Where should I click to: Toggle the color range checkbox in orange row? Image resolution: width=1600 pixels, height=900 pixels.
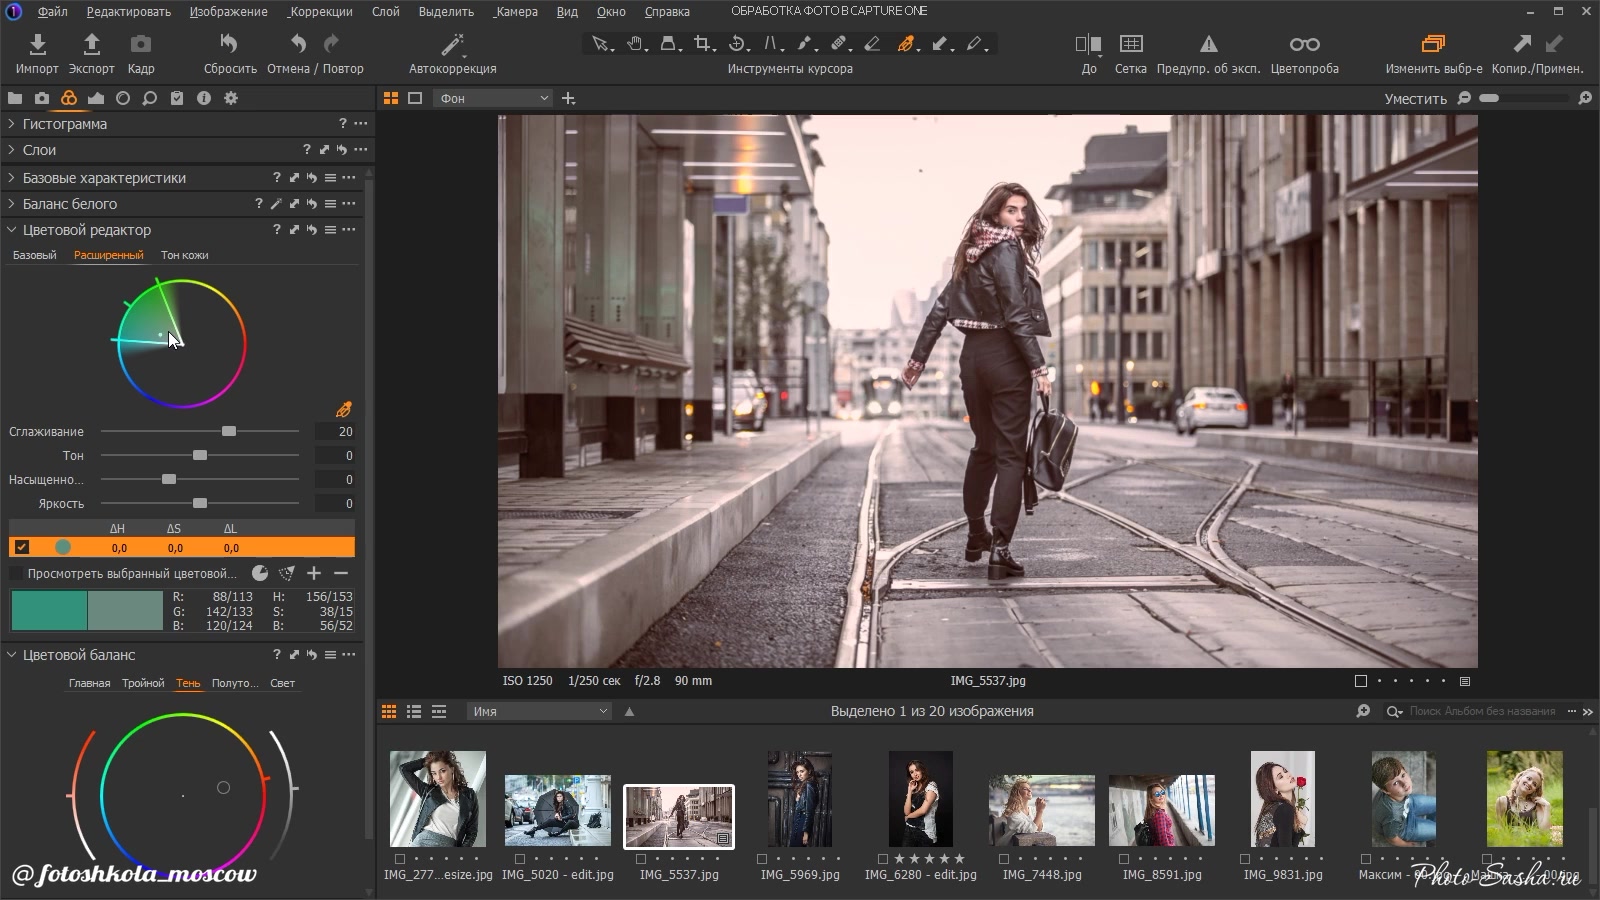tap(21, 547)
